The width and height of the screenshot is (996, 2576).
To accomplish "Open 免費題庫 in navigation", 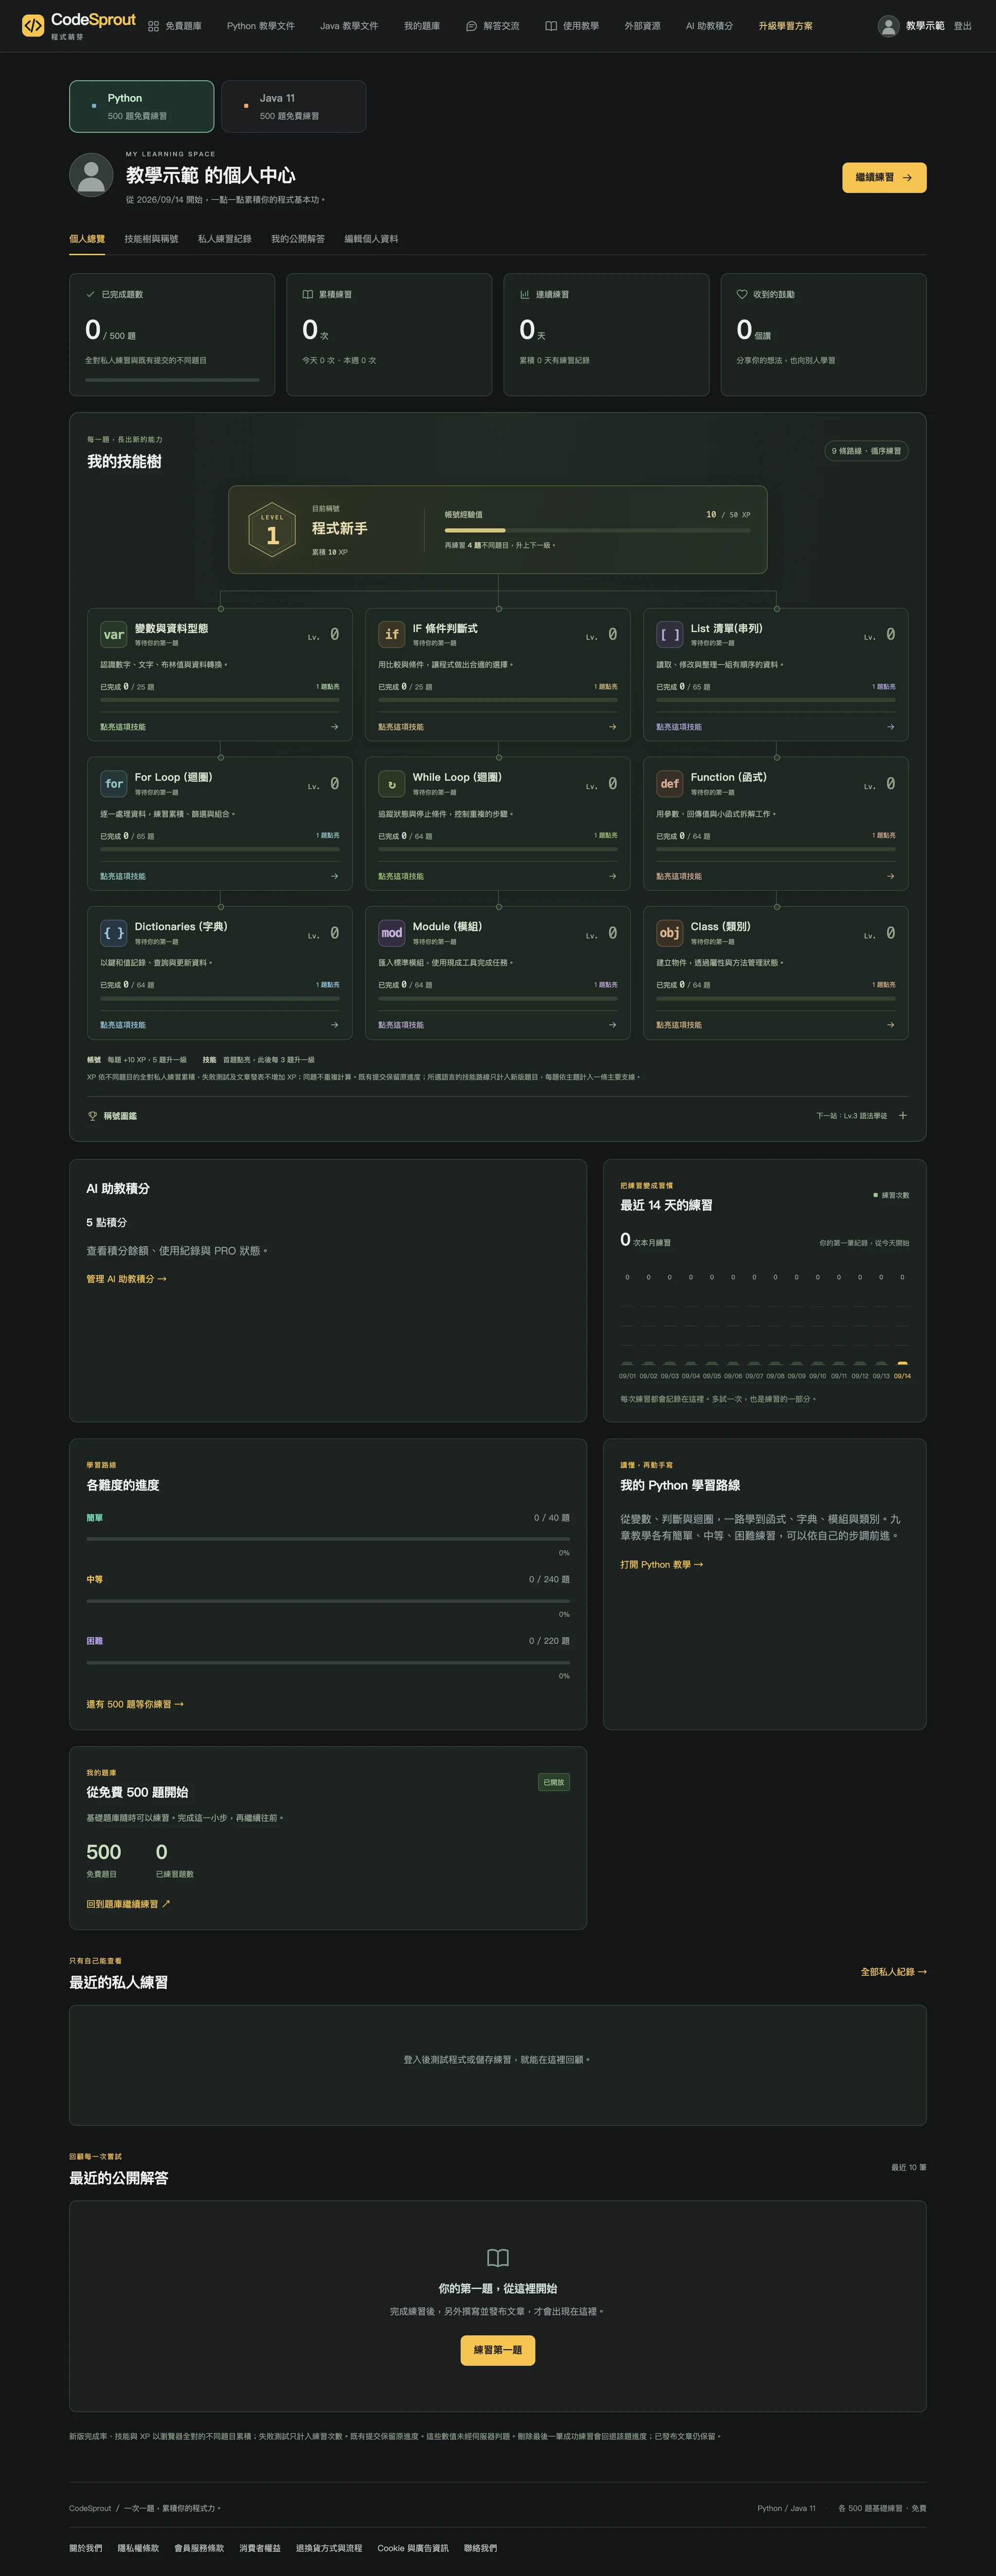I will click(x=175, y=26).
